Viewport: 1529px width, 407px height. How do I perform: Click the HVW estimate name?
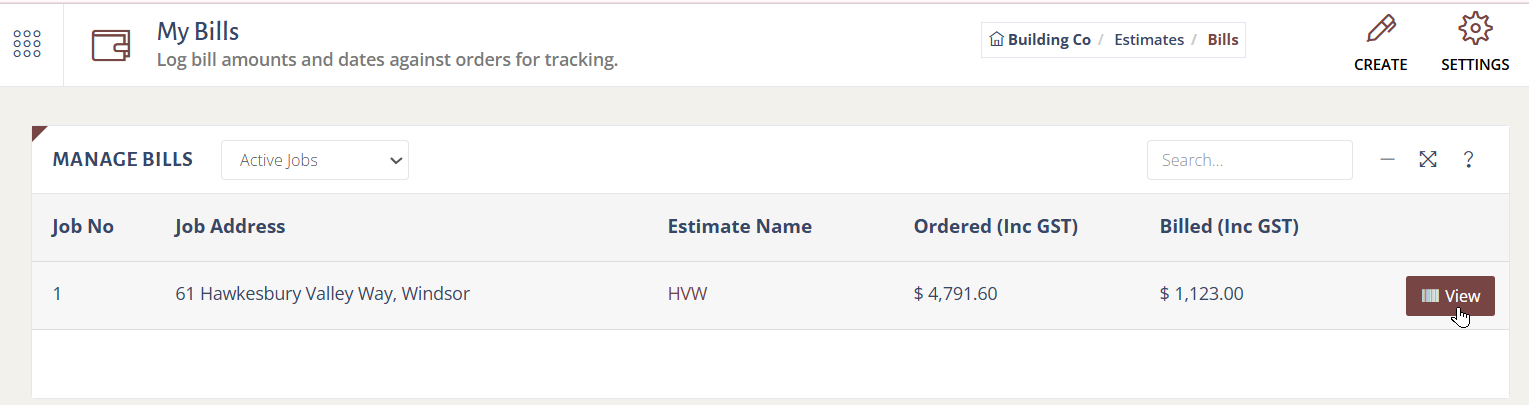pos(687,295)
